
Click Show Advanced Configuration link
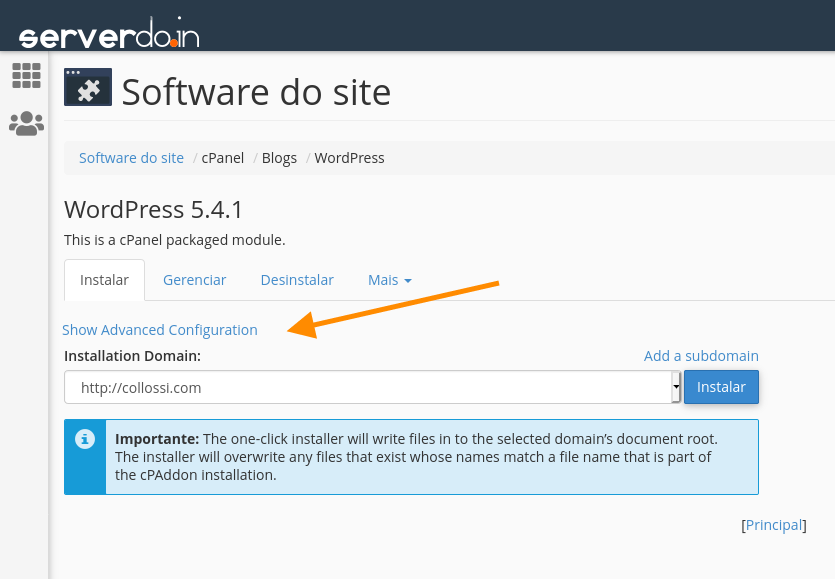[160, 330]
